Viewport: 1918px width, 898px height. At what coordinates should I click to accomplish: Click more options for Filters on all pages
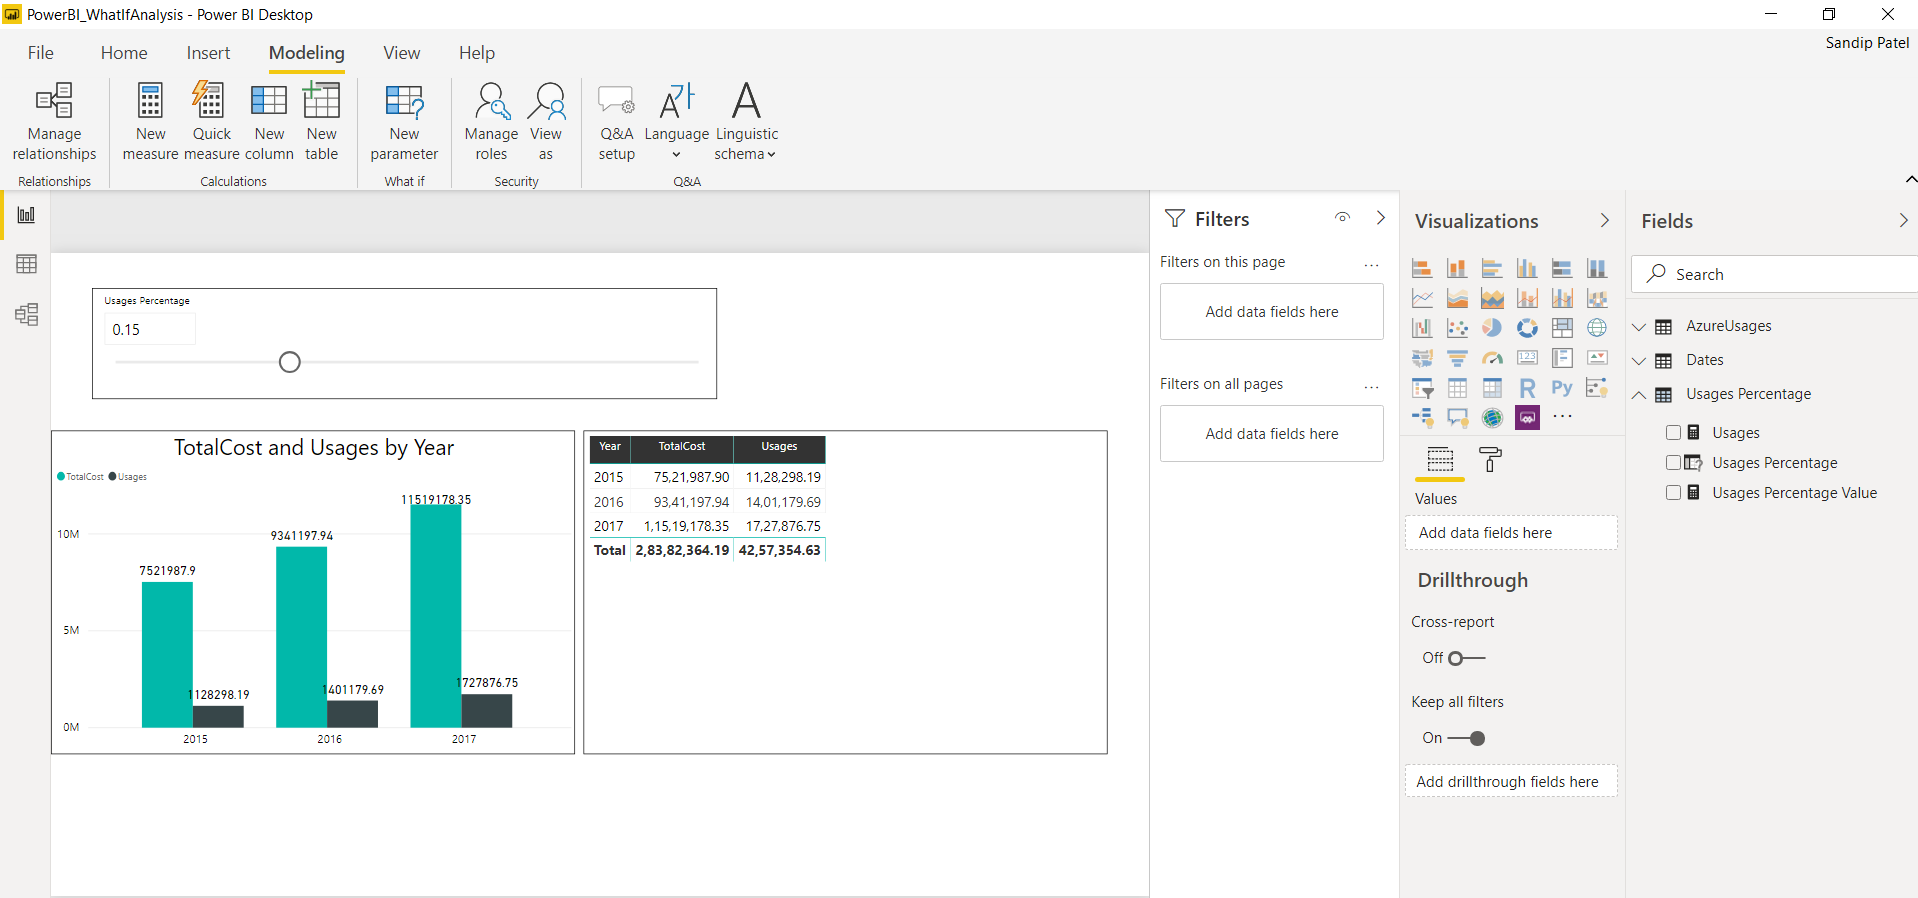(x=1371, y=386)
